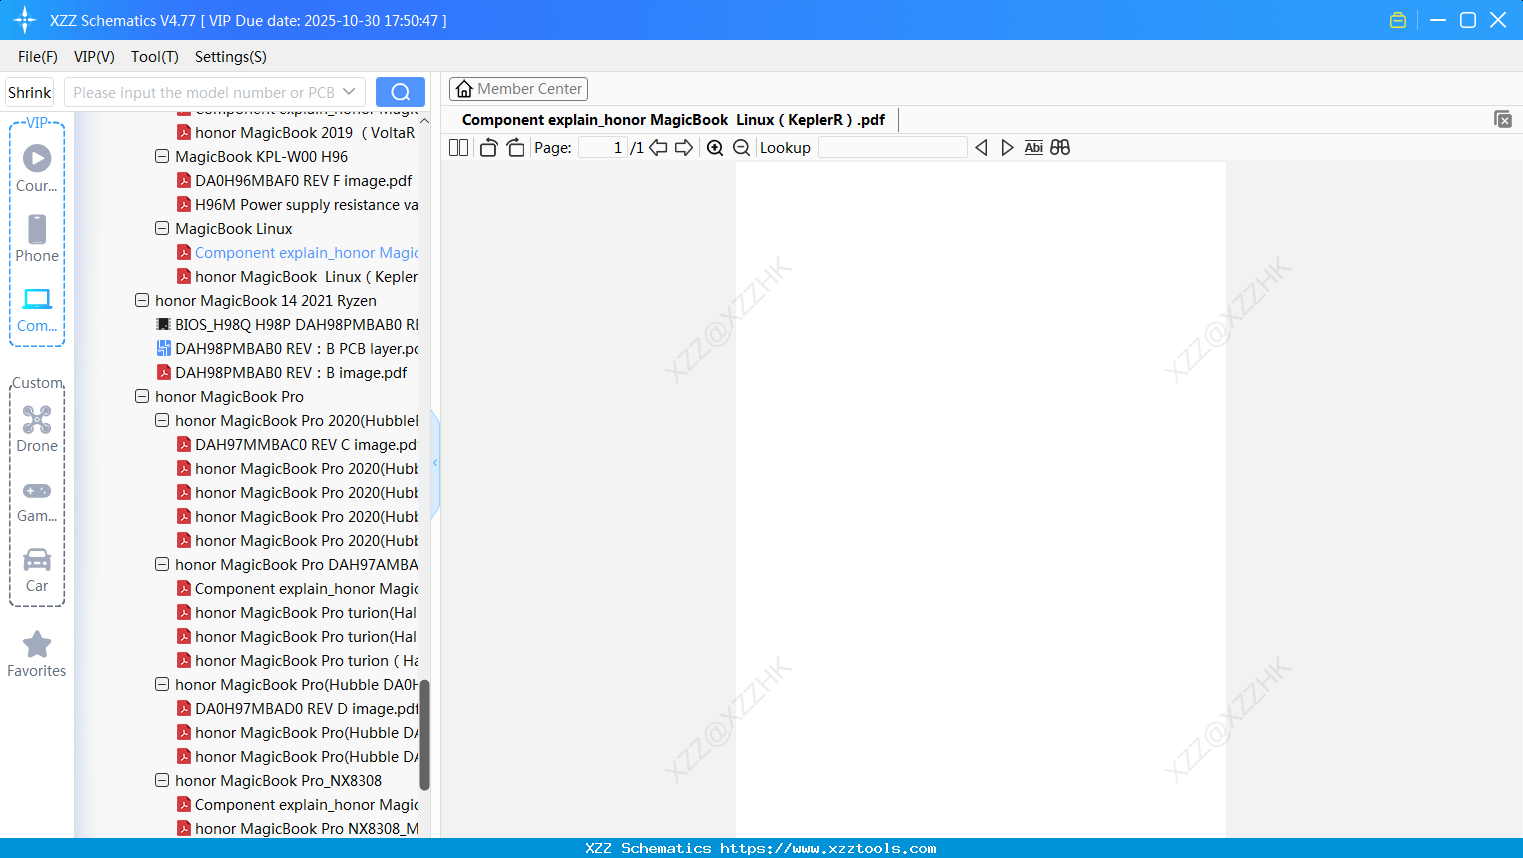Open honor MagicBook Linux ( Kepler file
The image size is (1523, 858).
(x=307, y=277)
